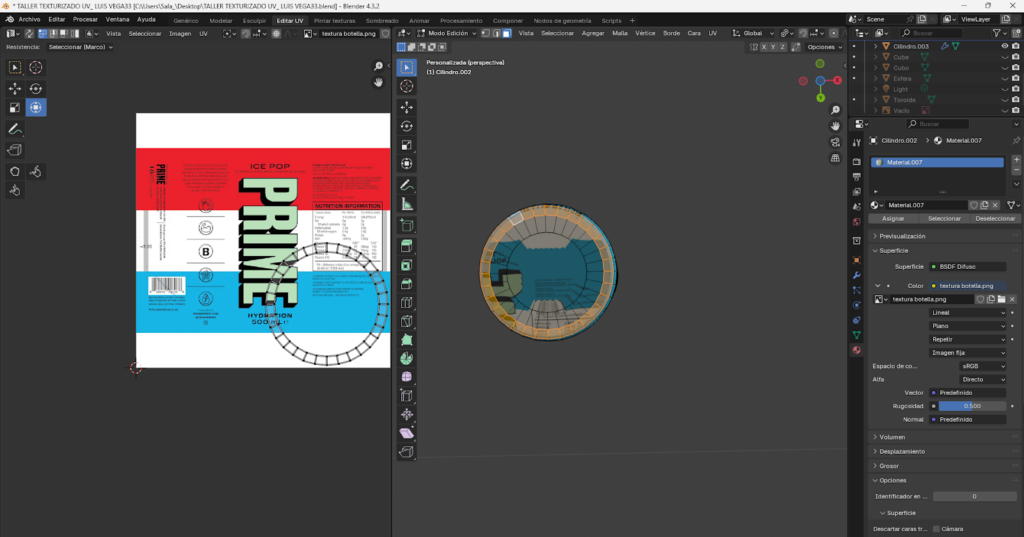Open the Repetir extension dropdown
1024x537 pixels.
[968, 339]
